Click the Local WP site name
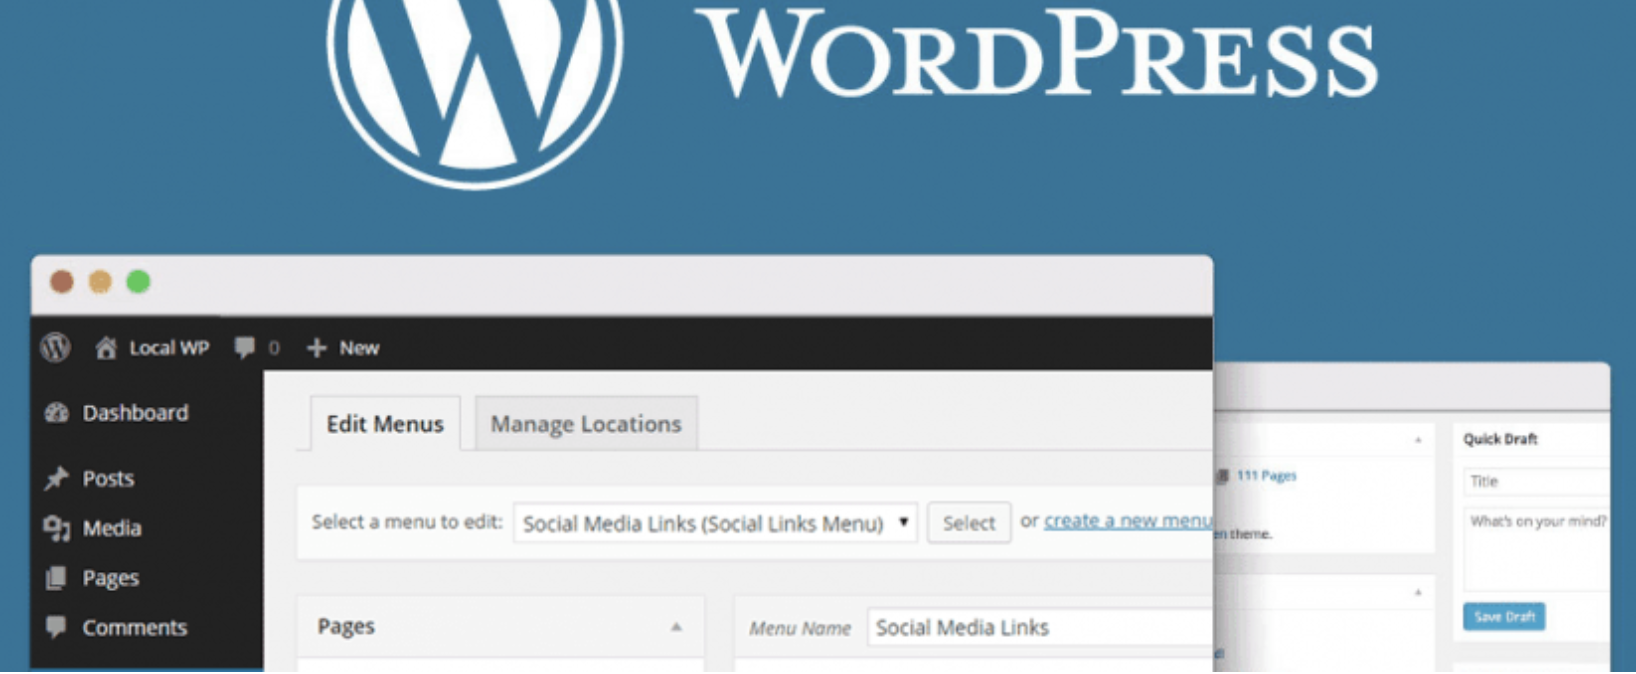This screenshot has width=1636, height=674. pos(169,347)
